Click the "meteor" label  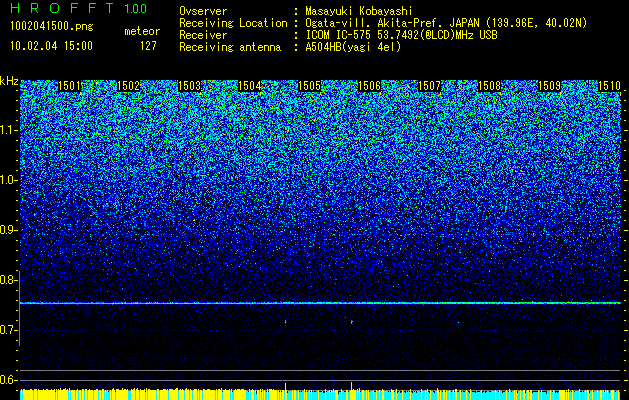tap(142, 31)
